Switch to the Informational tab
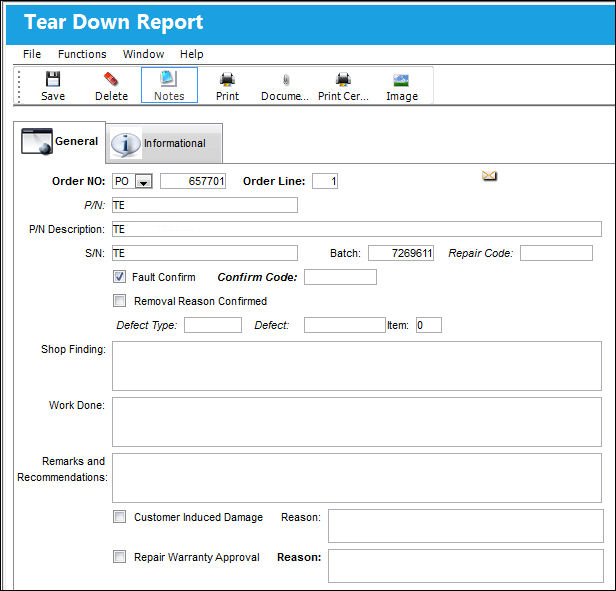The image size is (616, 591). pos(164,143)
